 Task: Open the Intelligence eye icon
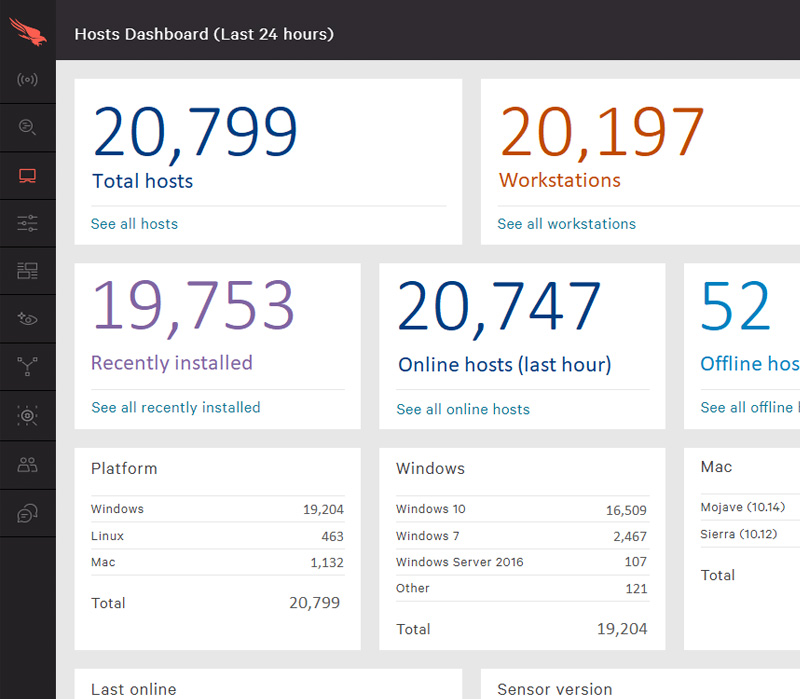click(28, 319)
